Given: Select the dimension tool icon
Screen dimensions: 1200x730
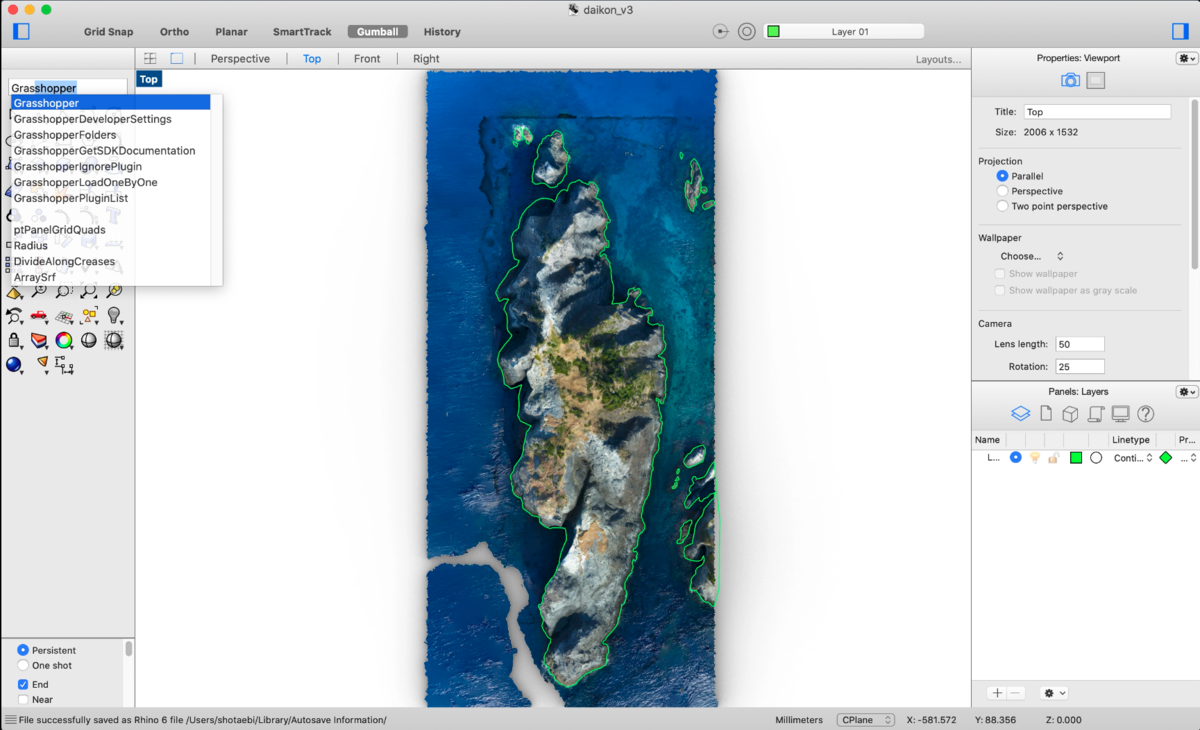Looking at the screenshot, I should pos(64,367).
